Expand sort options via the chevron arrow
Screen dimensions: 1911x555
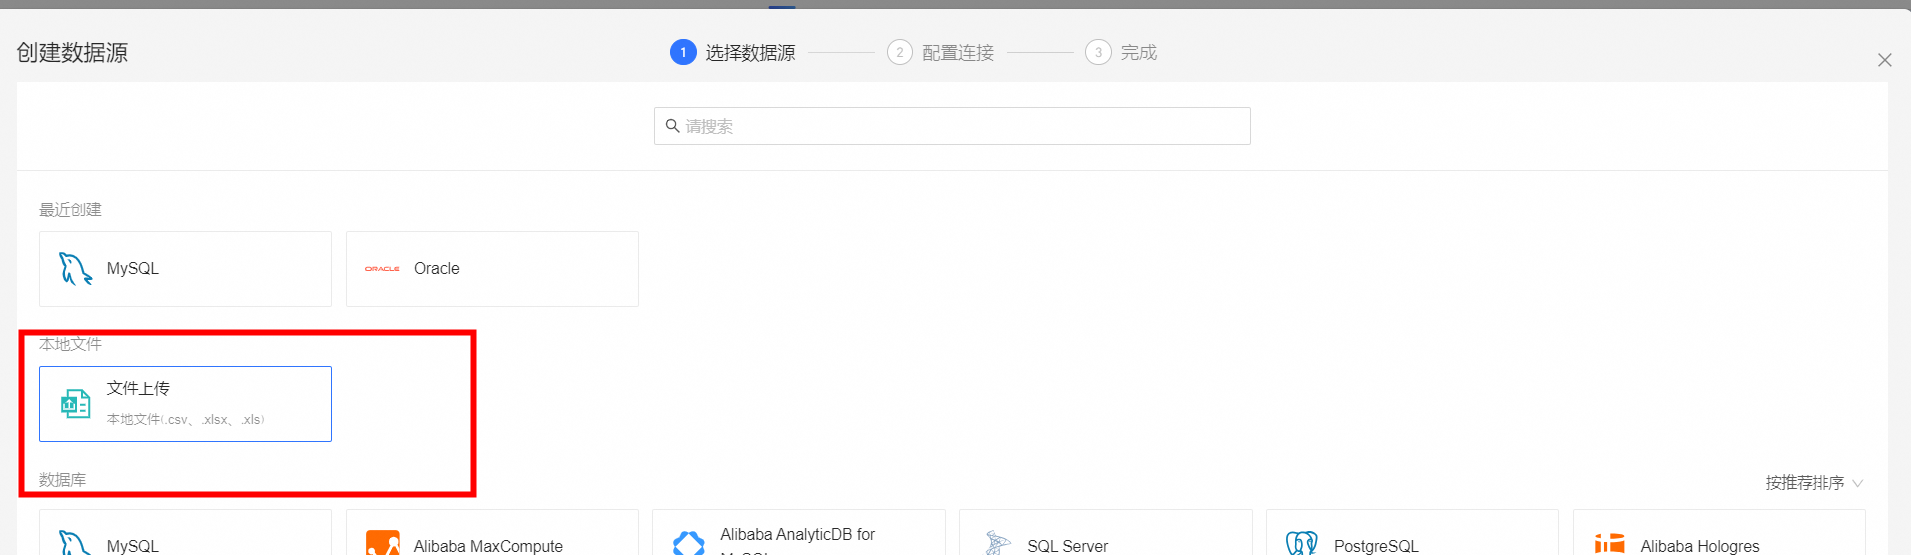1857,483
